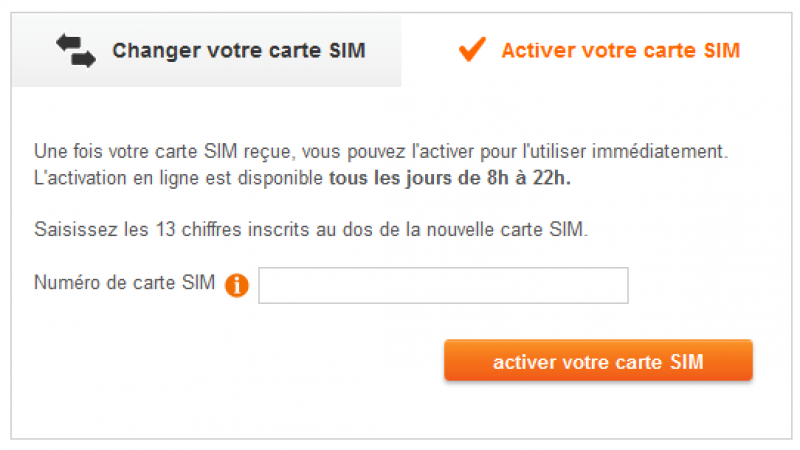The height and width of the screenshot is (450, 800).
Task: Click the swap arrows icon
Action: pos(76,50)
